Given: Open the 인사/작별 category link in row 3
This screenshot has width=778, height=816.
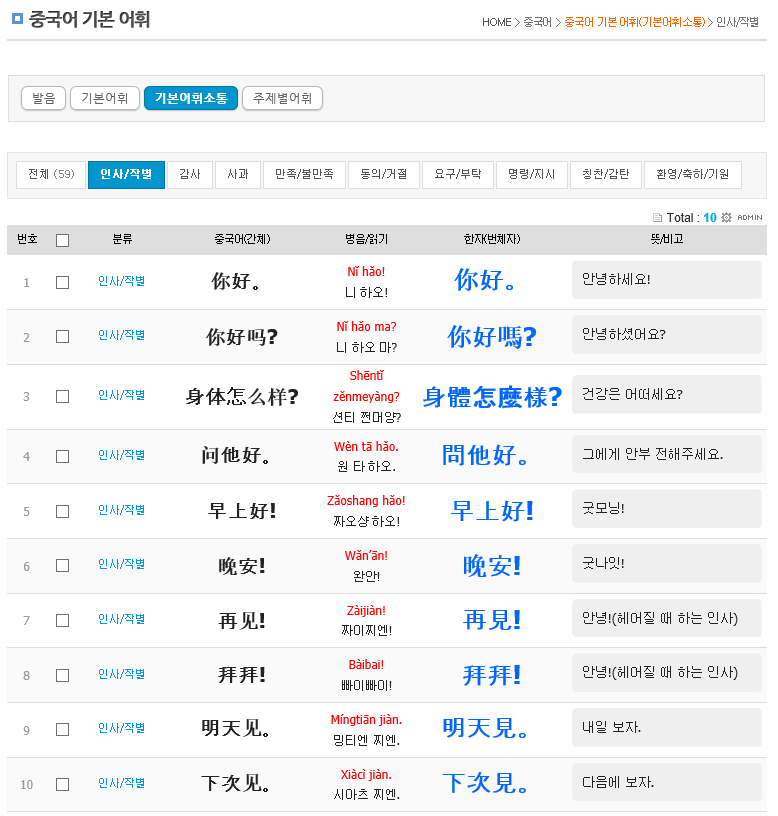Looking at the screenshot, I should point(121,395).
